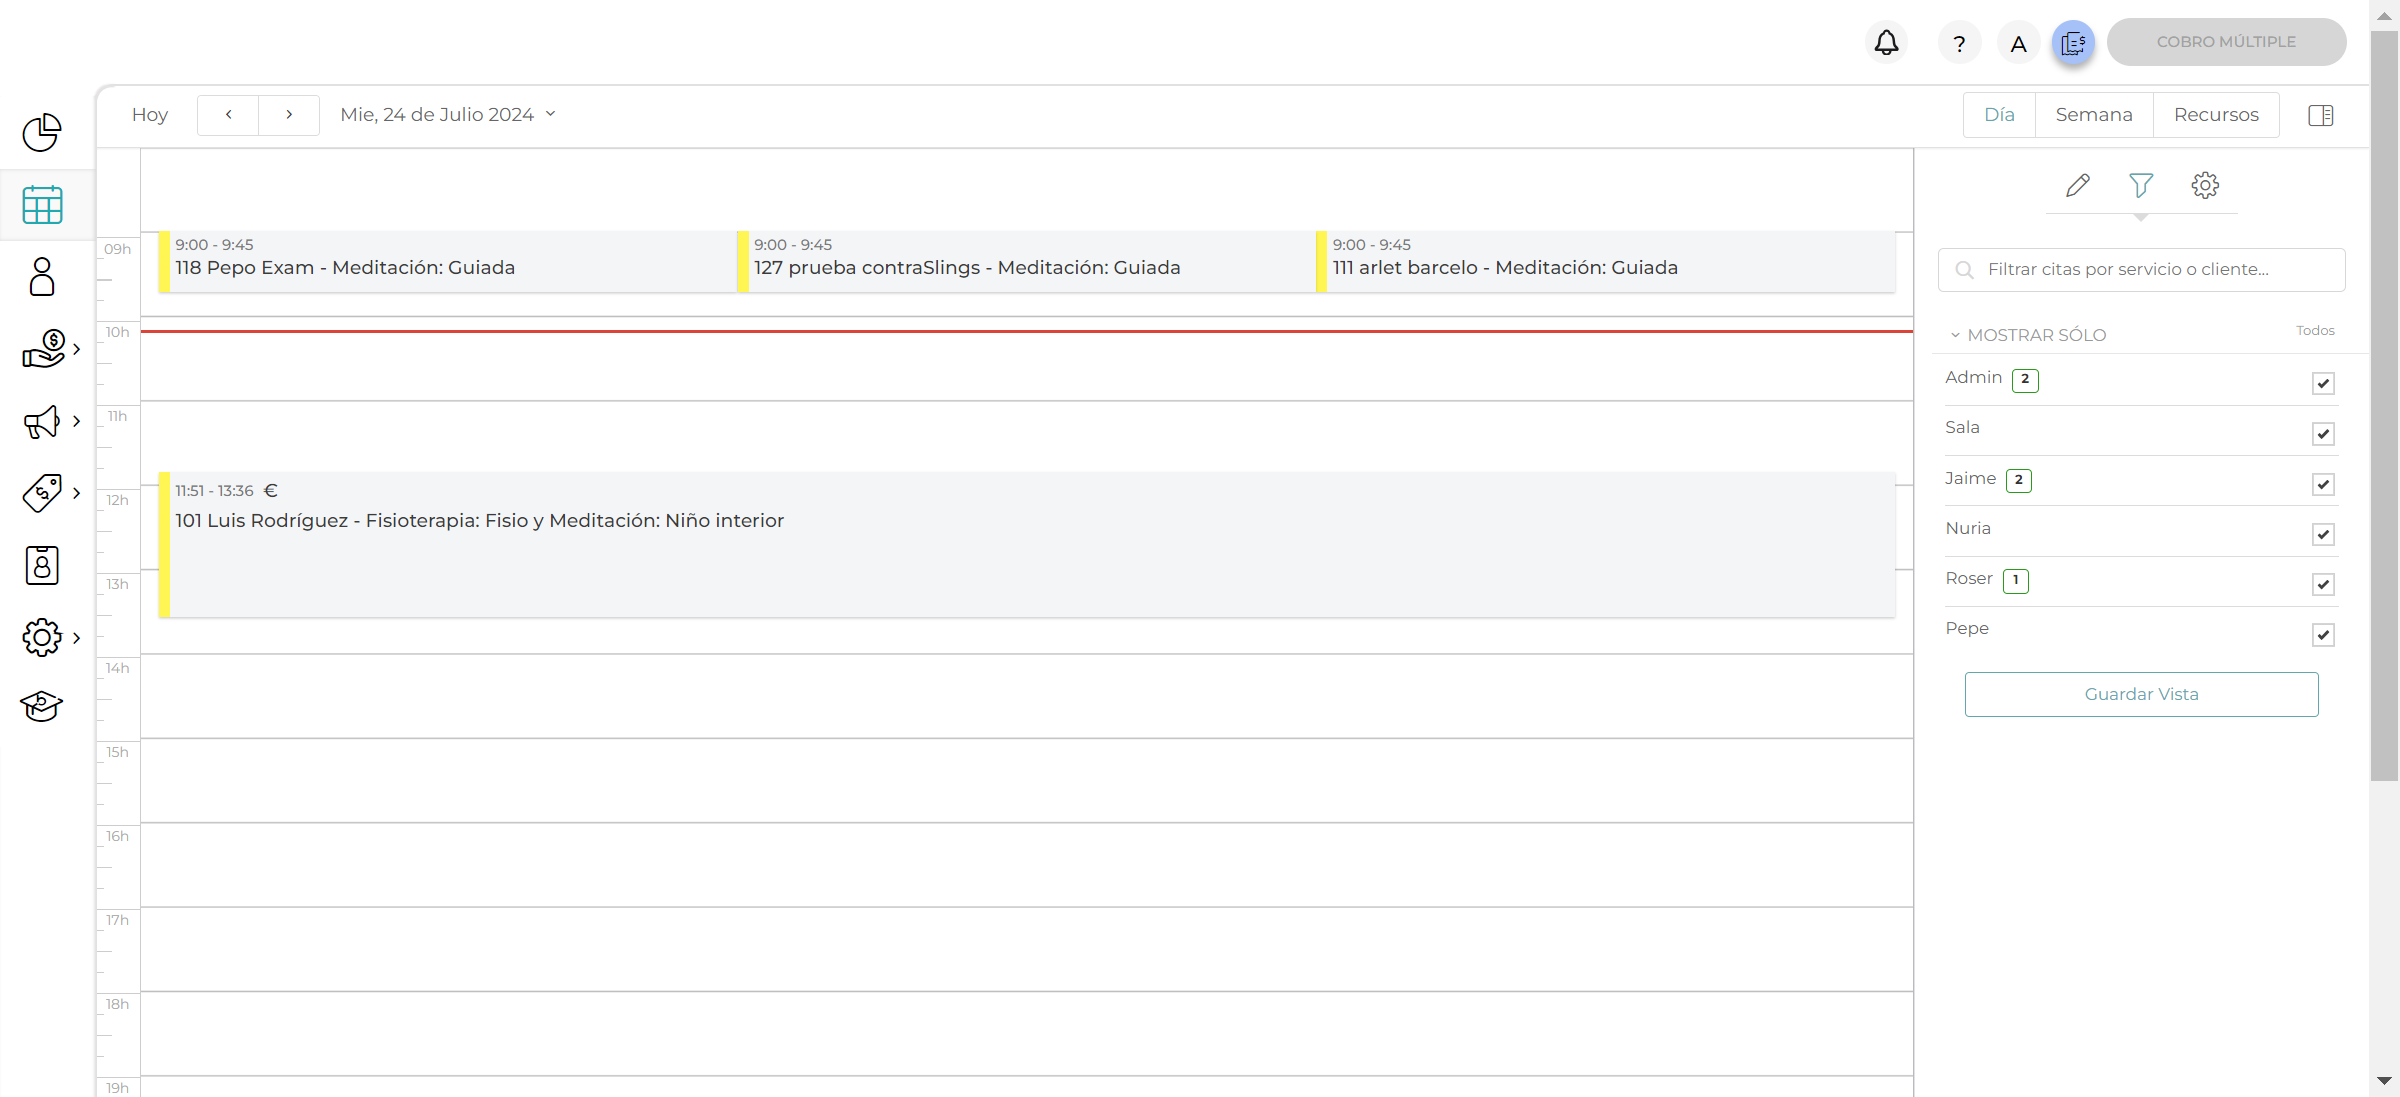Toggle the side panel layout icon
2400x1097 pixels.
2321,115
